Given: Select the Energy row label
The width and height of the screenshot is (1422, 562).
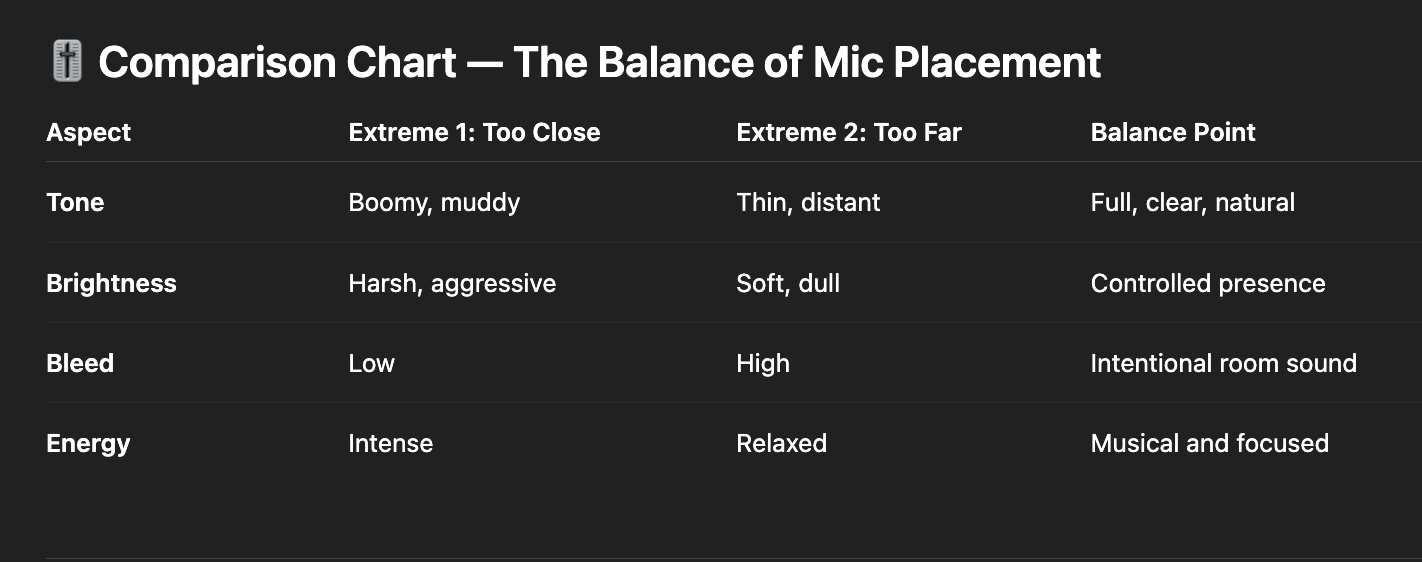Looking at the screenshot, I should click(88, 443).
